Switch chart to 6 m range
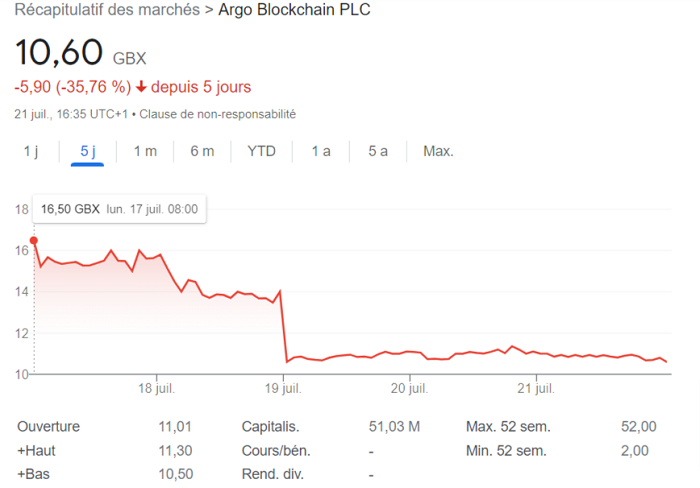 click(202, 151)
